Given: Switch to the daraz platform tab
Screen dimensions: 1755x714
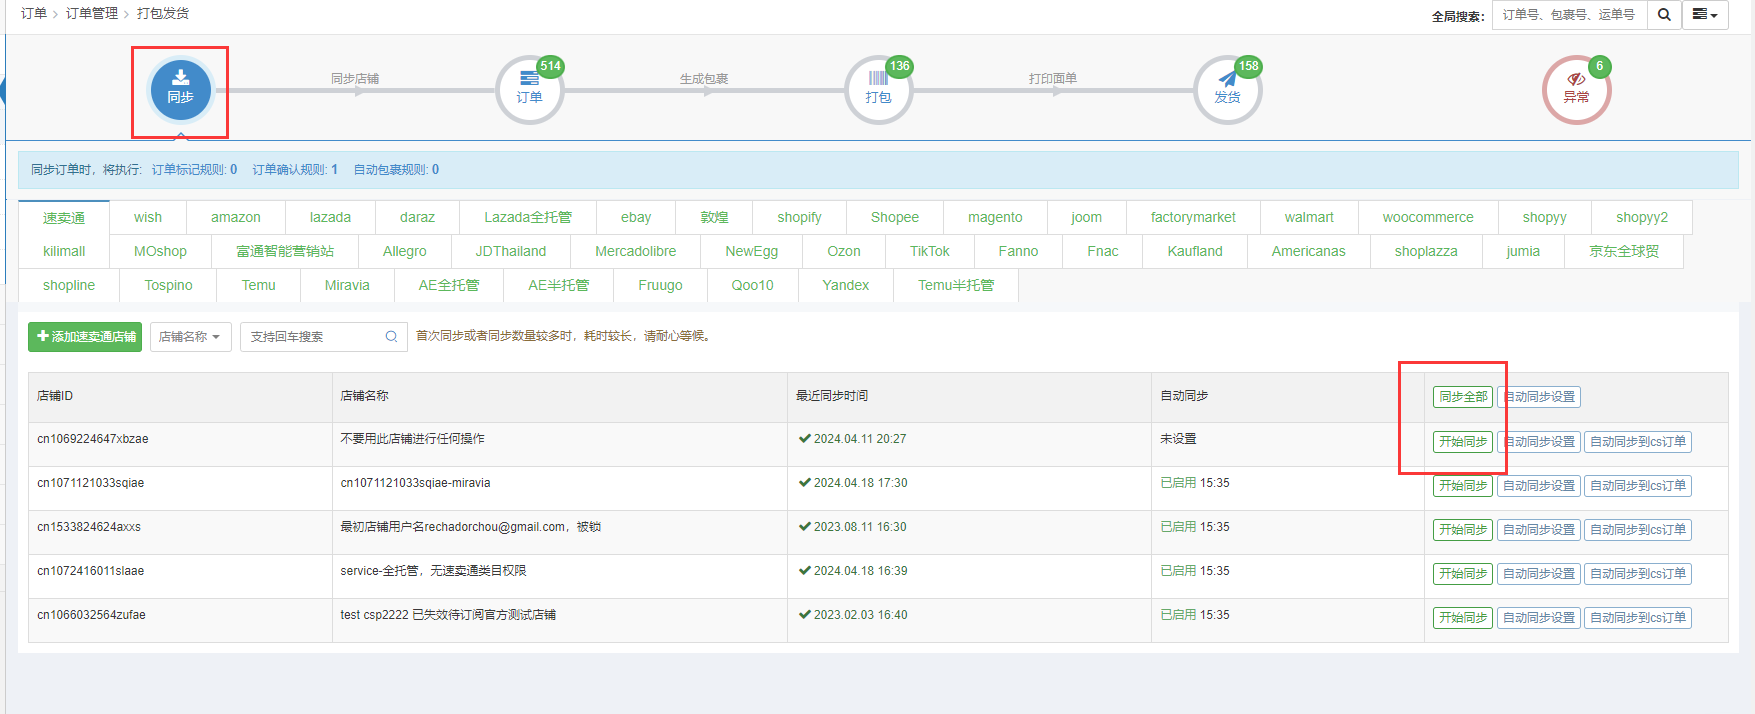Looking at the screenshot, I should (x=417, y=217).
